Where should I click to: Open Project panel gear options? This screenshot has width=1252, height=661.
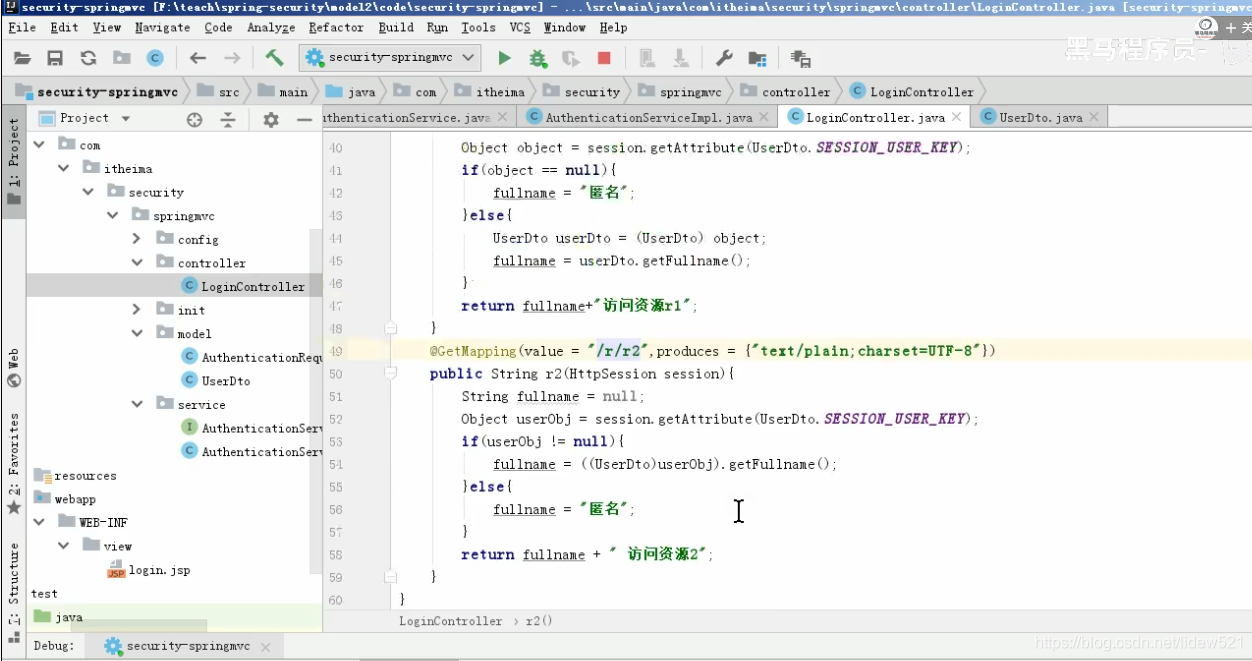[x=271, y=119]
